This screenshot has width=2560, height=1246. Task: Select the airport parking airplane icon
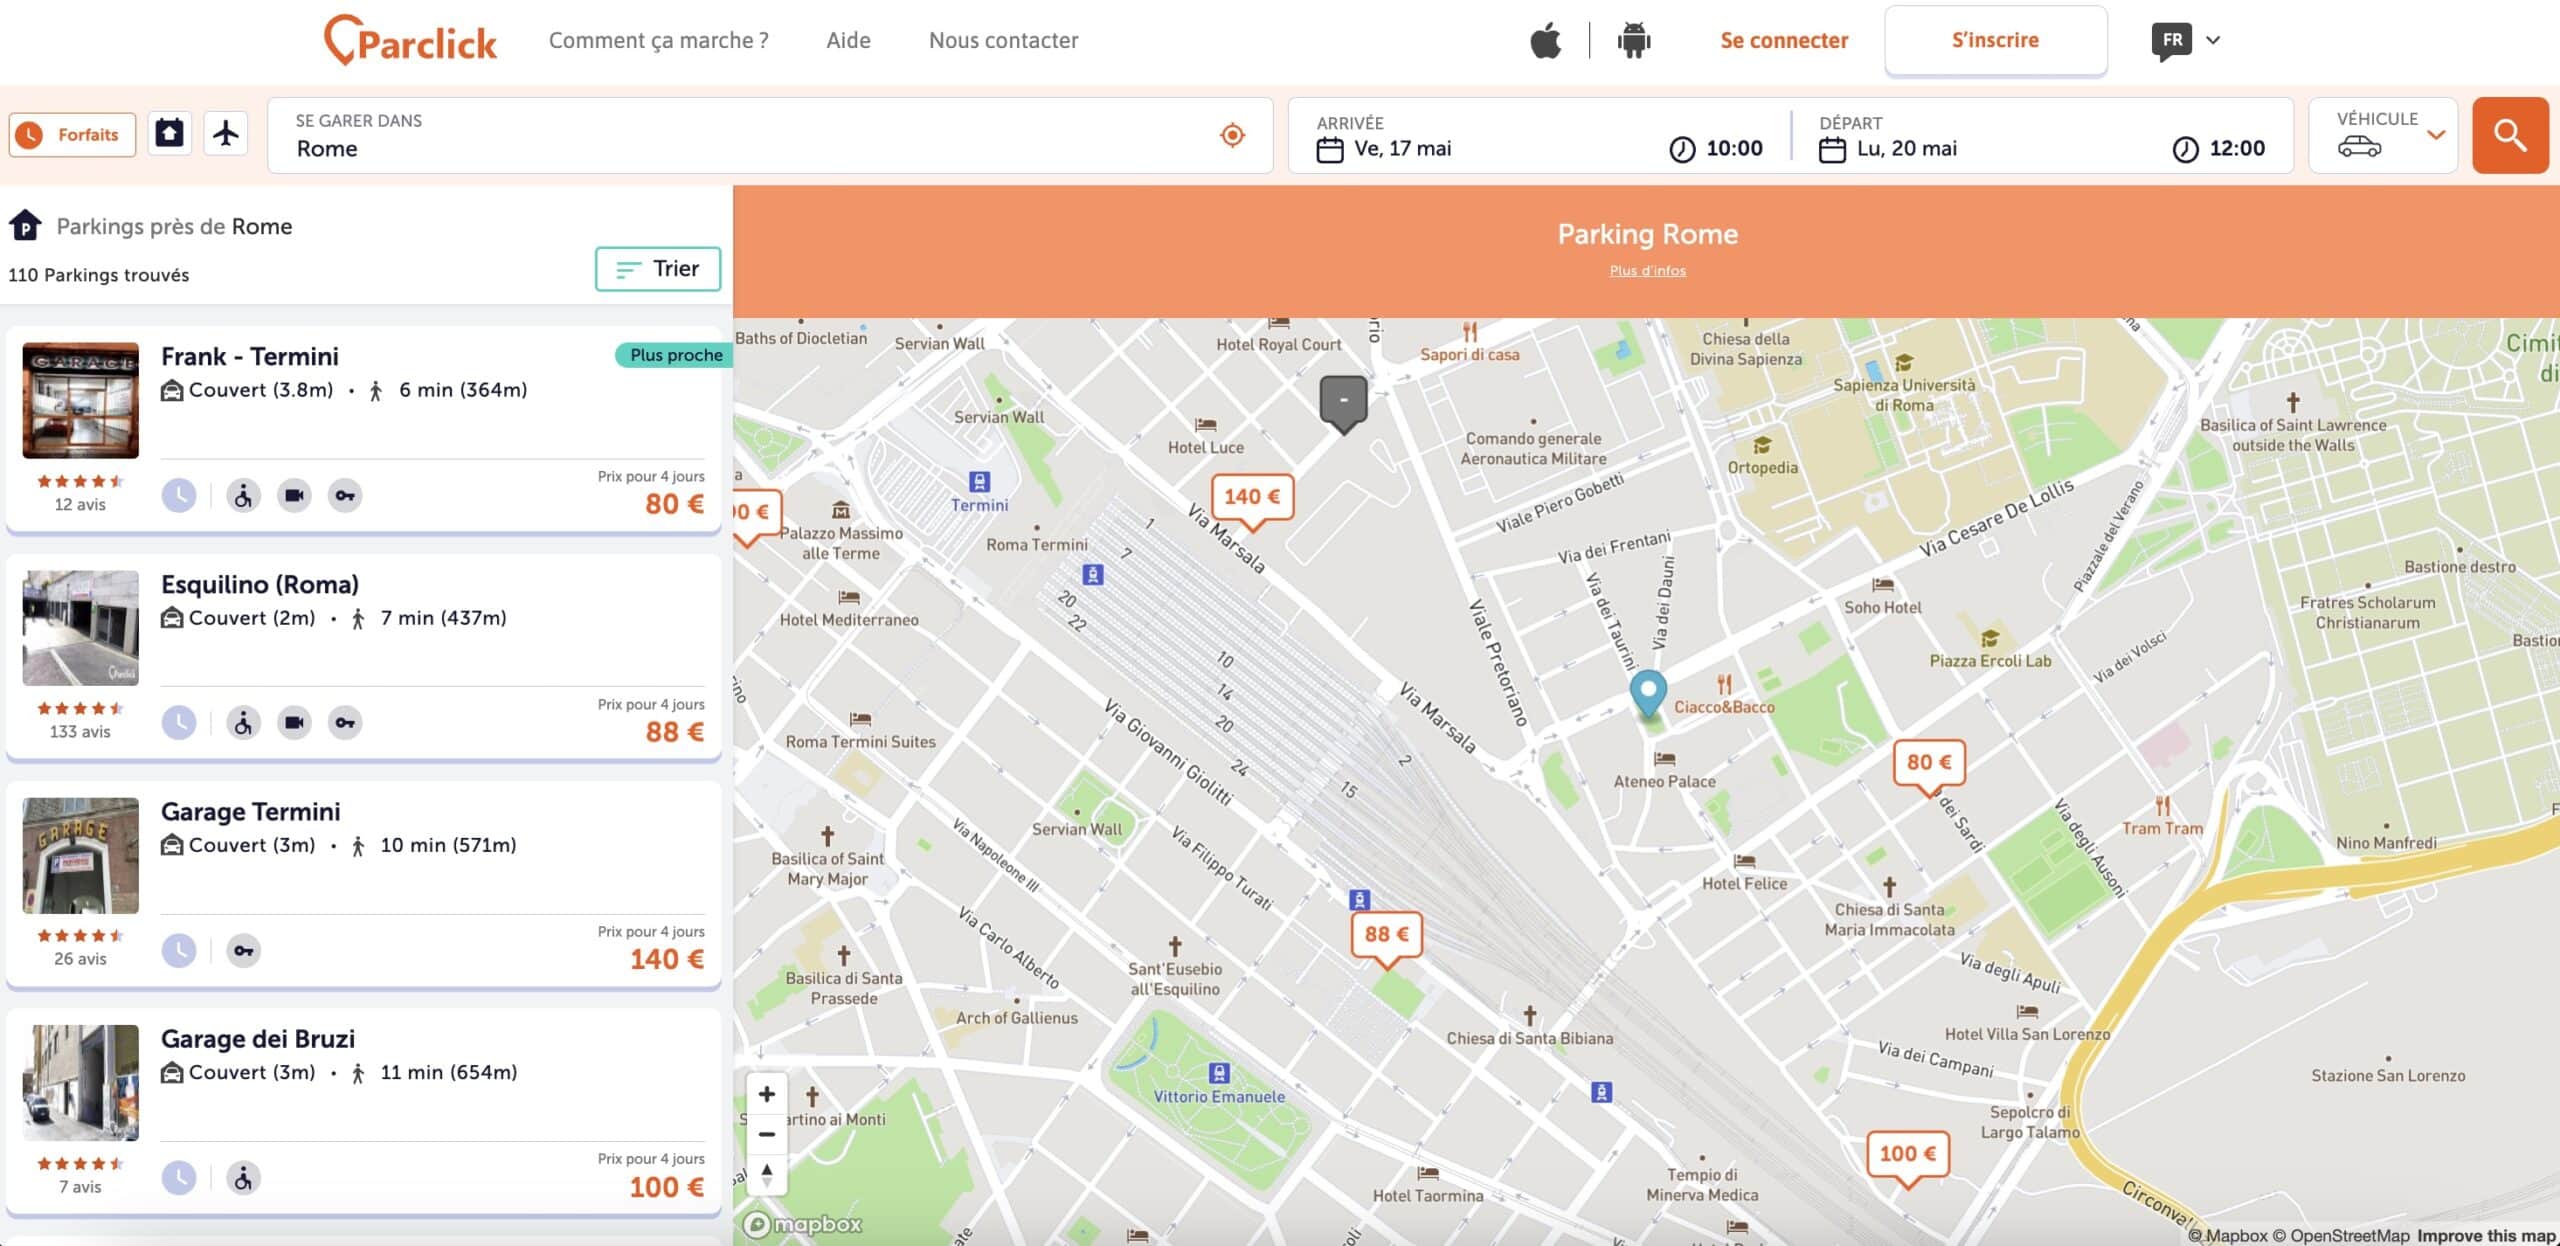pos(226,133)
